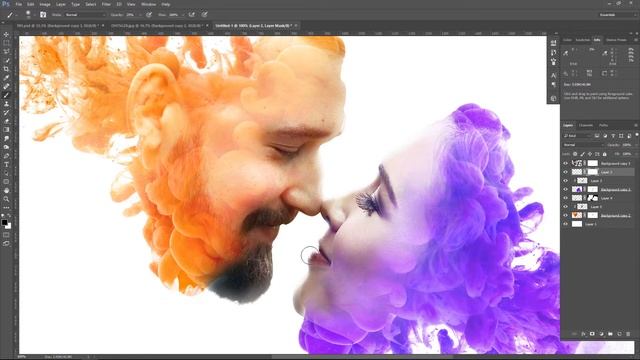The image size is (640, 360).
Task: Select Layer 2 mask thumbnail
Action: (592, 172)
